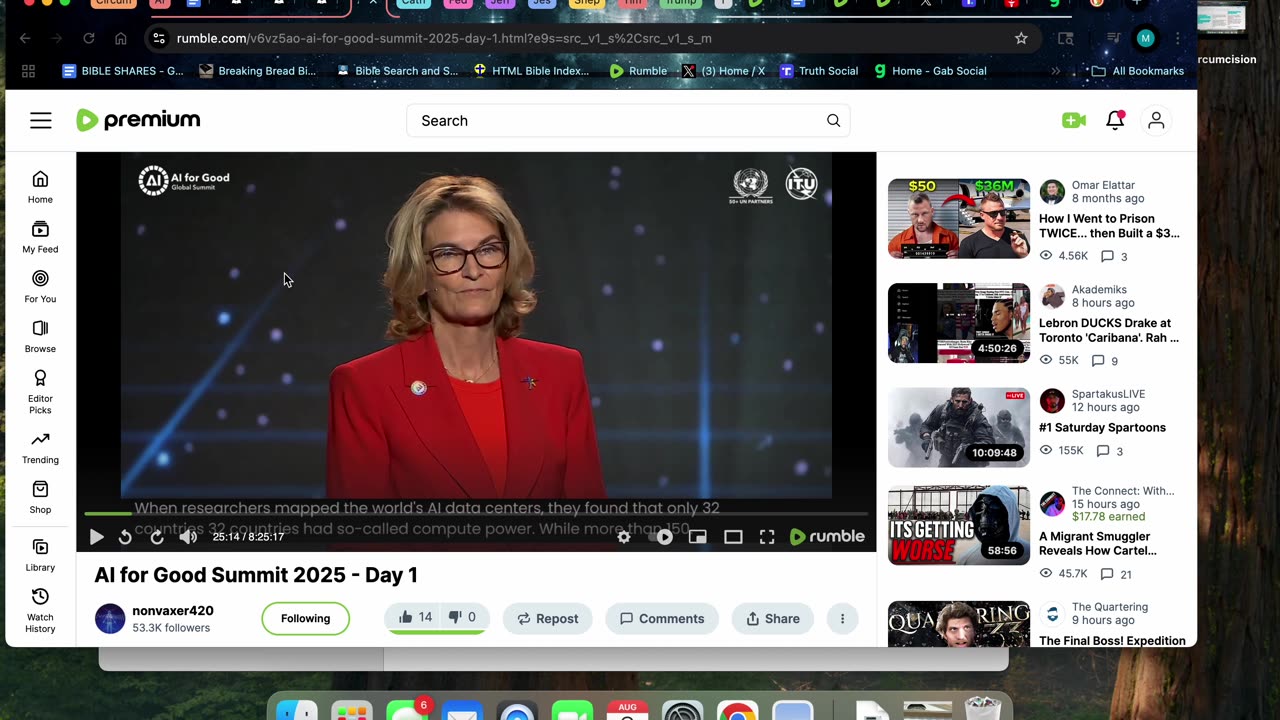The image size is (1280, 720).
Task: Click the browser back arrow
Action: (x=26, y=38)
